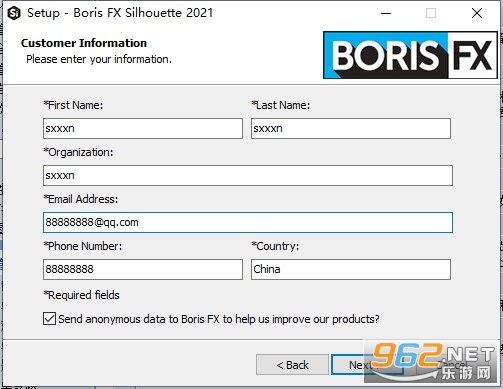
Task: Click the Phone Number field
Action: [x=143, y=269]
